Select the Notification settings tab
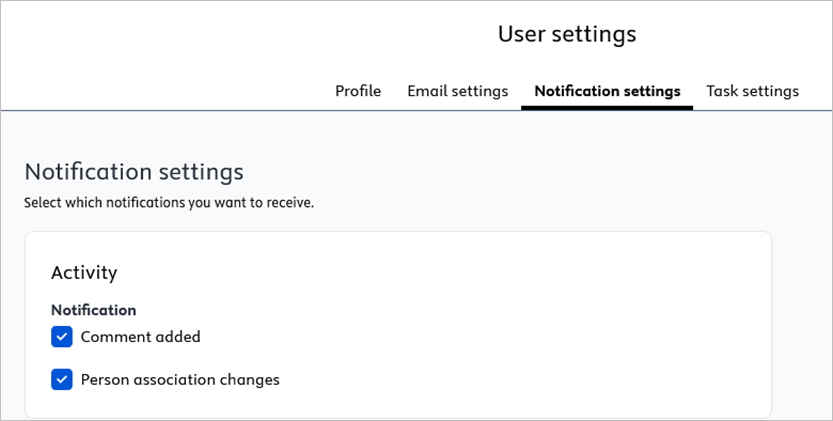833x421 pixels. coord(607,91)
